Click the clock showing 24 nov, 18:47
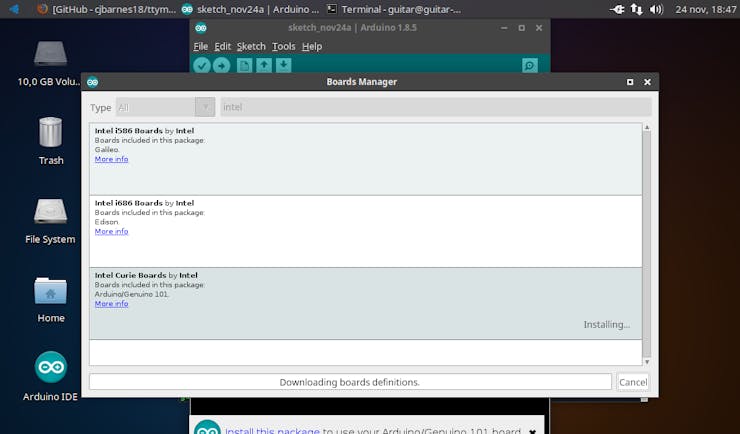 [705, 9]
